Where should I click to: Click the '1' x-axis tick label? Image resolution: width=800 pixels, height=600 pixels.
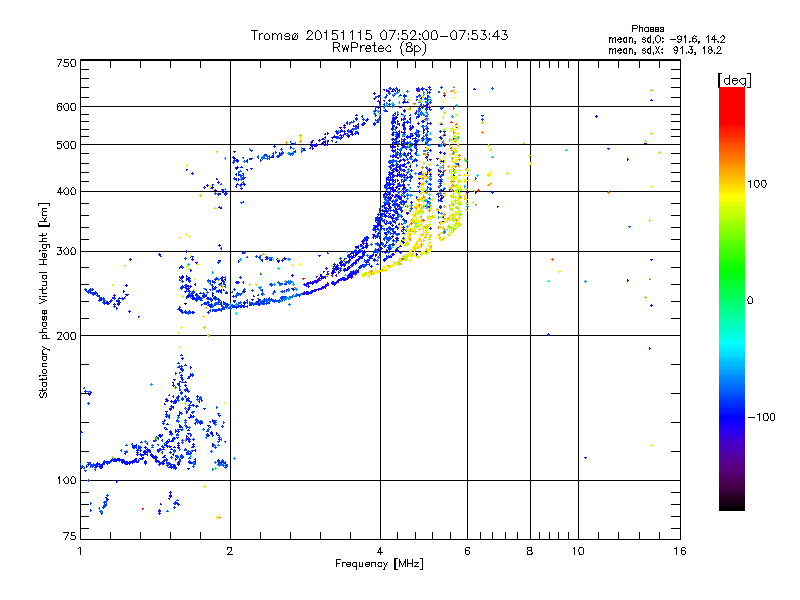click(x=80, y=551)
